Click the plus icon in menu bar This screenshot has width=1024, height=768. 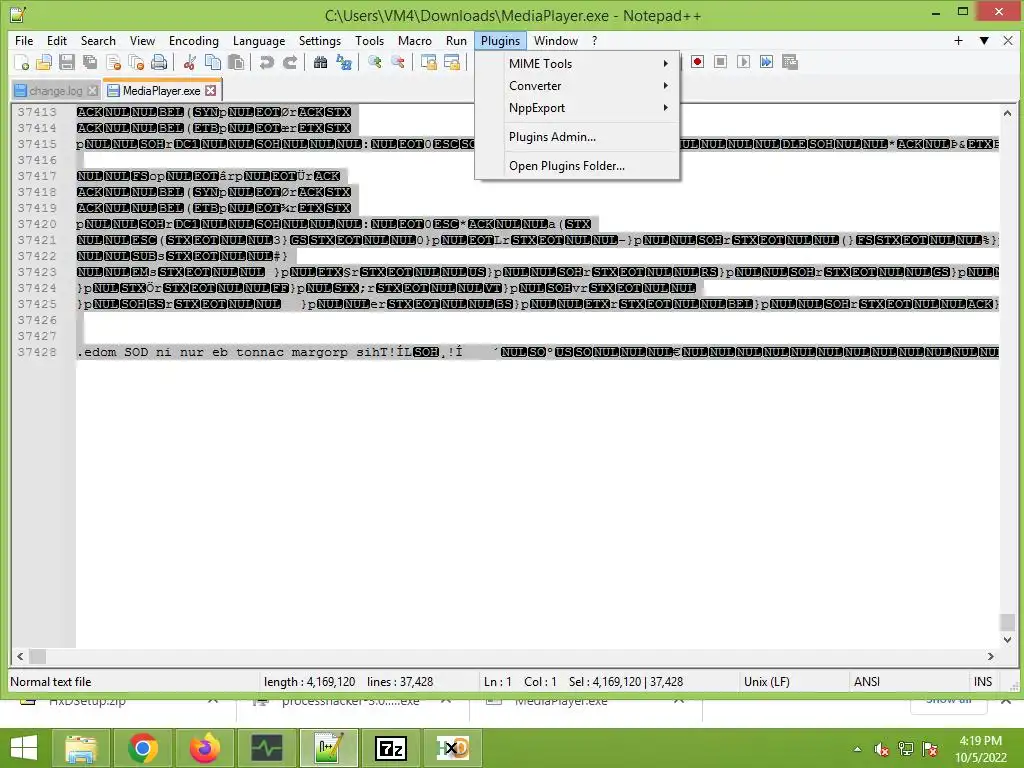(x=958, y=40)
